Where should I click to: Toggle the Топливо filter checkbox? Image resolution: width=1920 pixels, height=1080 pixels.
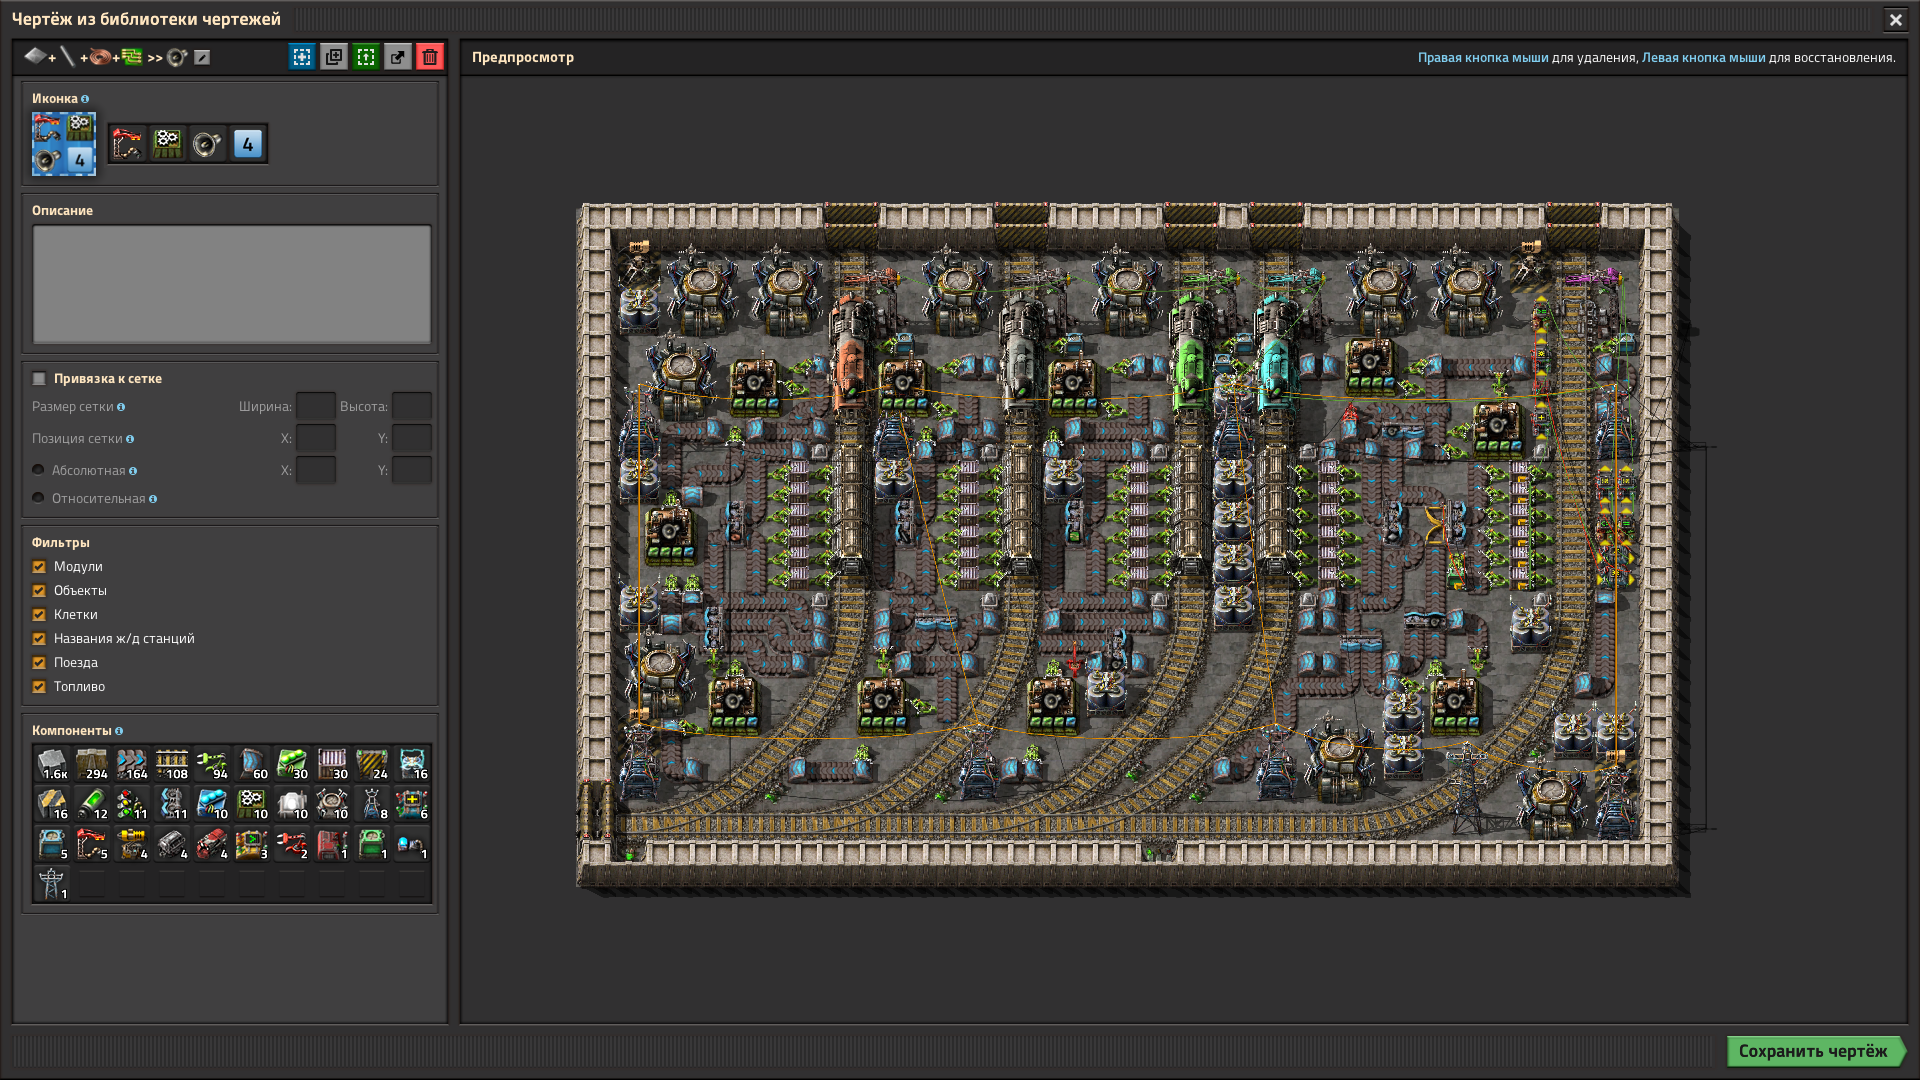pyautogui.click(x=39, y=687)
